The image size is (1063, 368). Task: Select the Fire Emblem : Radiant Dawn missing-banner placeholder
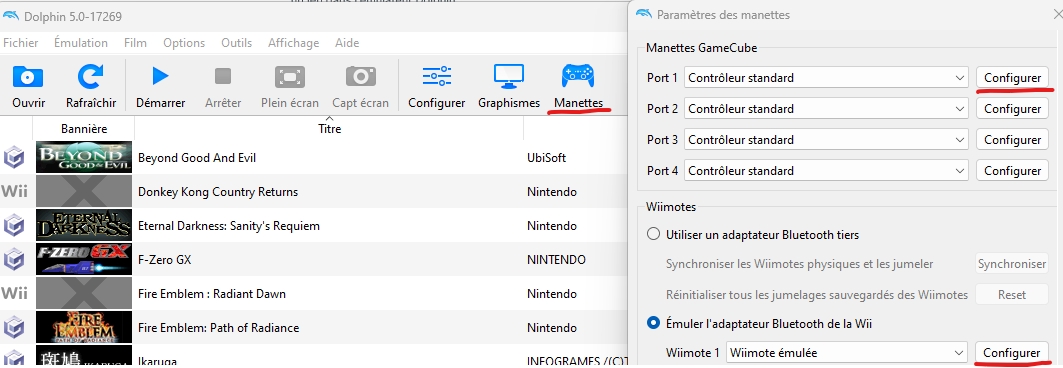(x=84, y=293)
